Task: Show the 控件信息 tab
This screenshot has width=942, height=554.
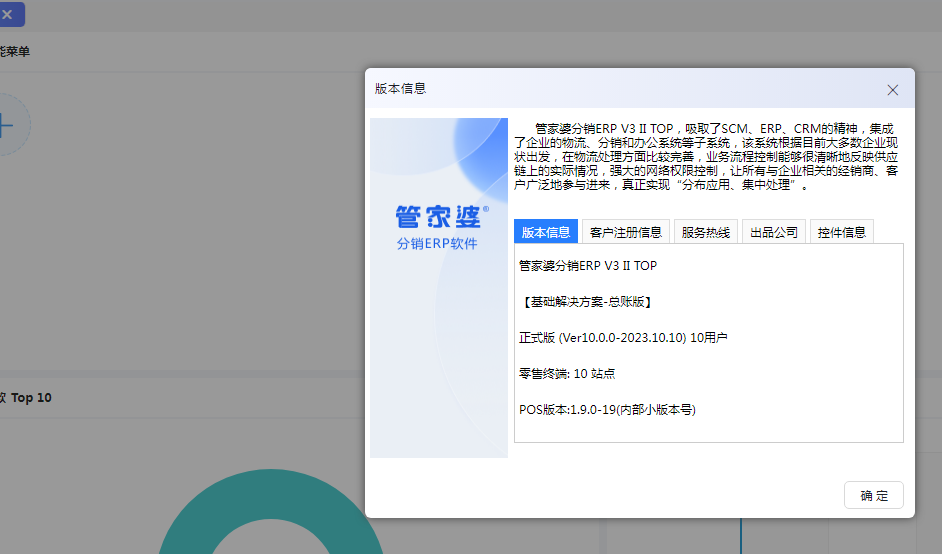Action: tap(841, 232)
